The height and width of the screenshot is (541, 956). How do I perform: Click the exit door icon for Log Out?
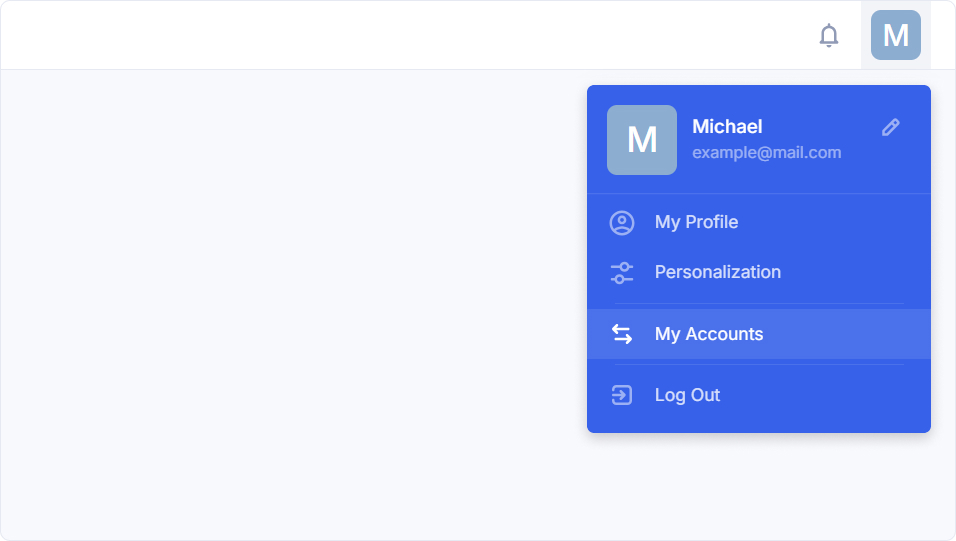[622, 395]
